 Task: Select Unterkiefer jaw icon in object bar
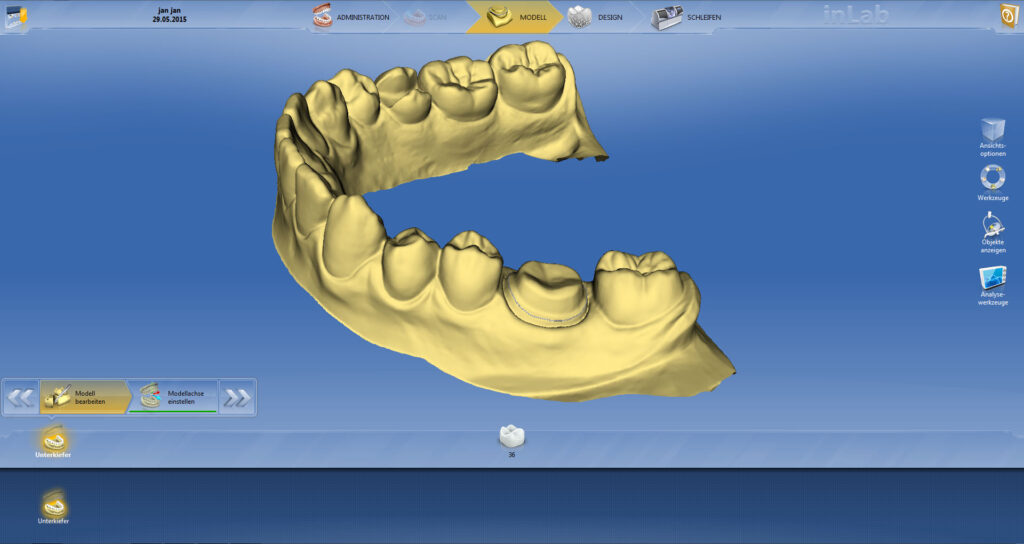point(55,439)
